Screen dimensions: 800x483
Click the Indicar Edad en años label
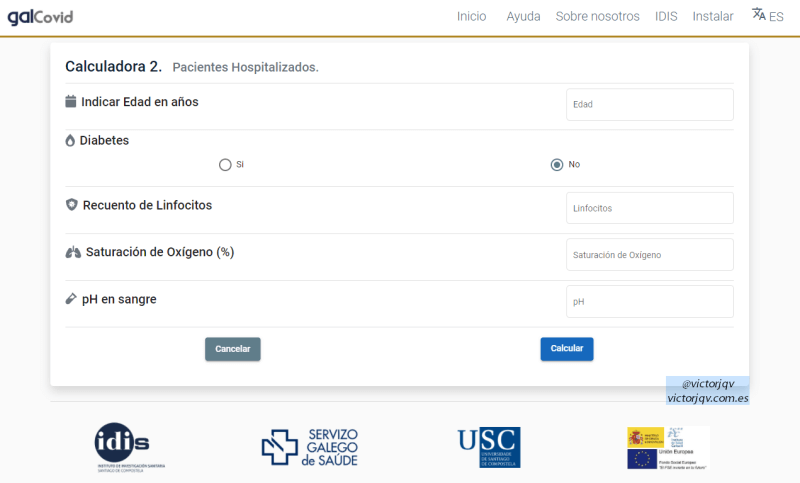pyautogui.click(x=140, y=102)
